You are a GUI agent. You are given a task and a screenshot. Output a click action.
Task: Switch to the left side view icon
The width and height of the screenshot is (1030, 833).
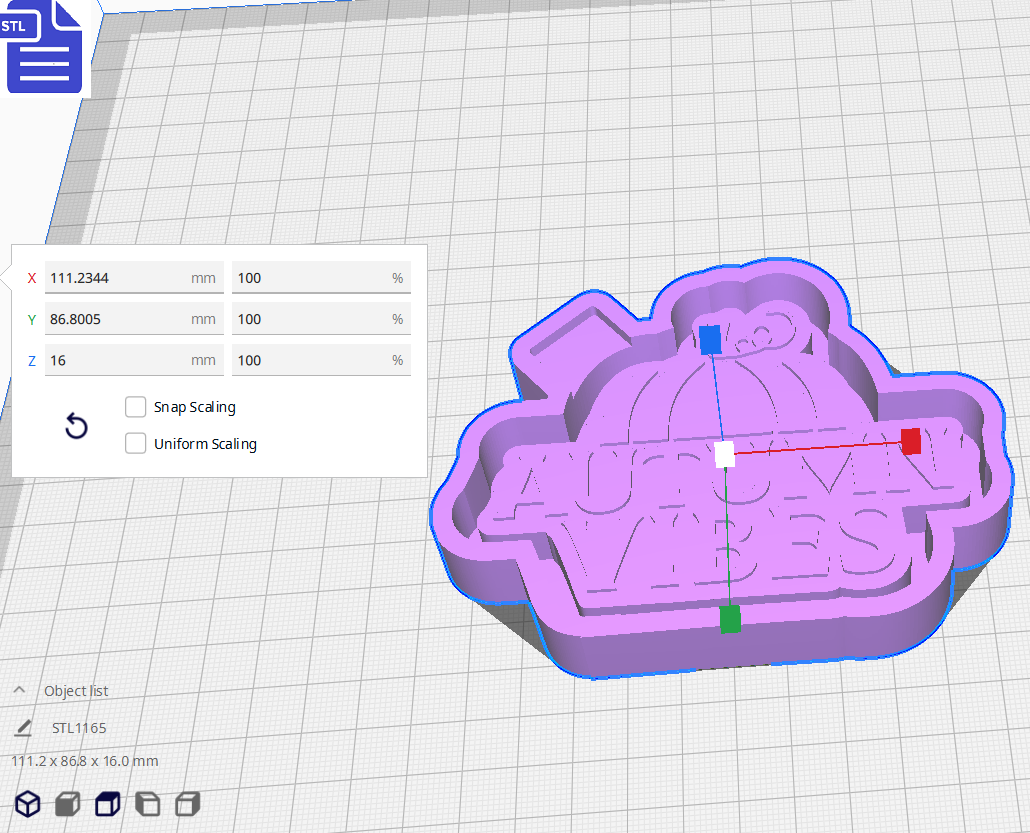[x=147, y=804]
